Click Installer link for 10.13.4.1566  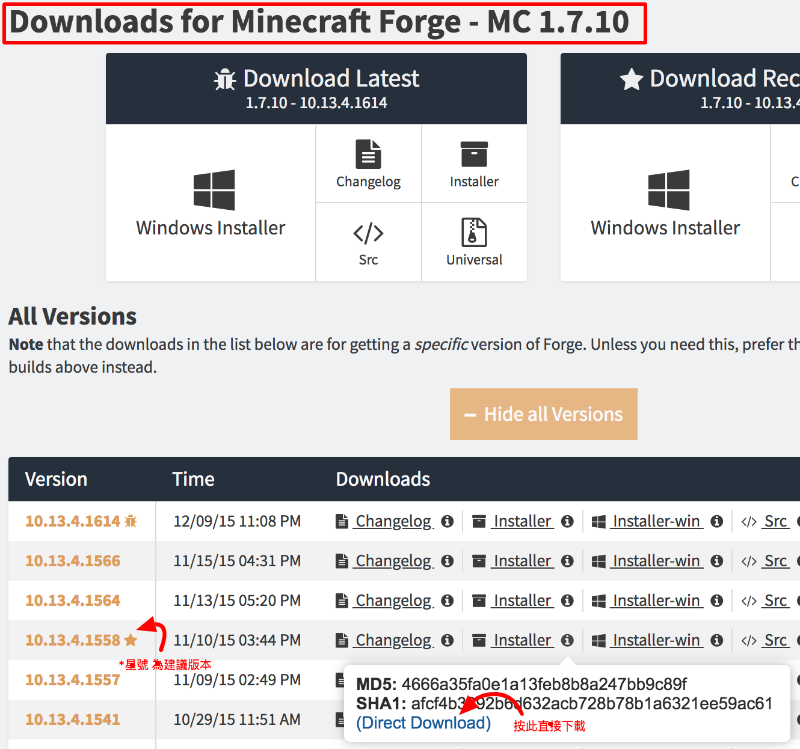522,561
